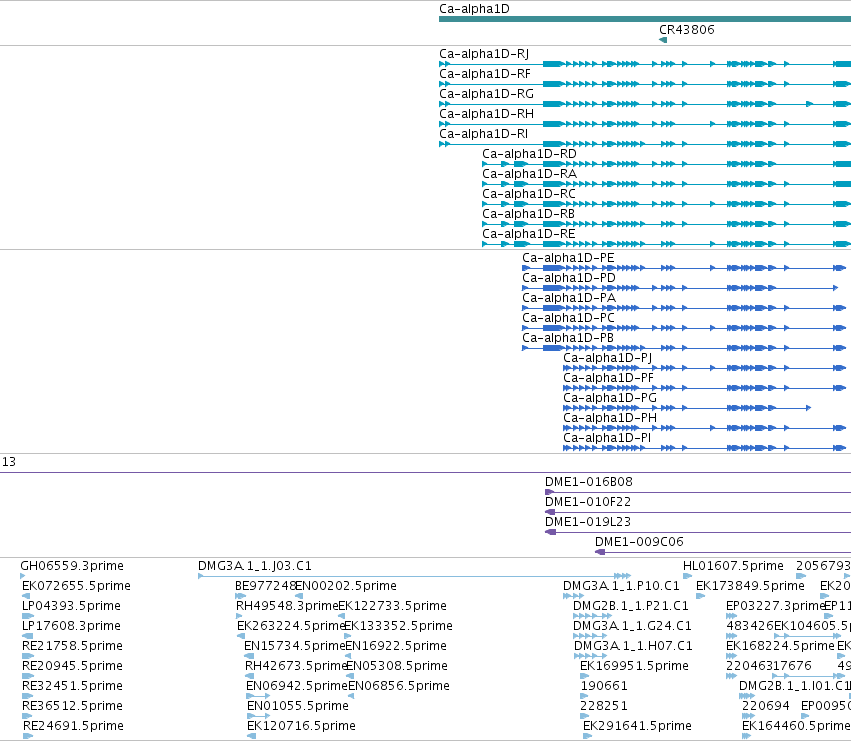Open EST EK263224.5prime
The height and width of the screenshot is (741, 851).
coord(291,626)
